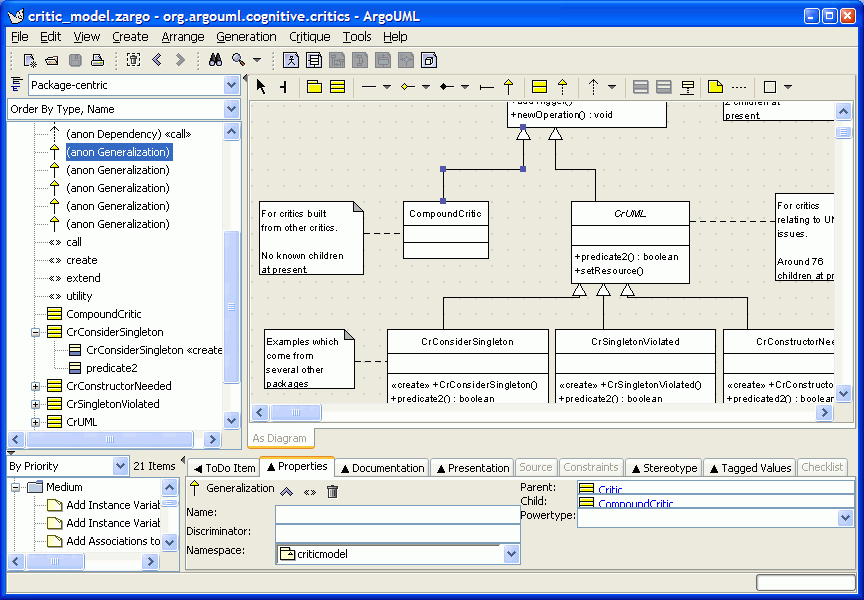Select the yellow Comment note tool
Viewport: 864px width, 600px height.
click(x=715, y=87)
